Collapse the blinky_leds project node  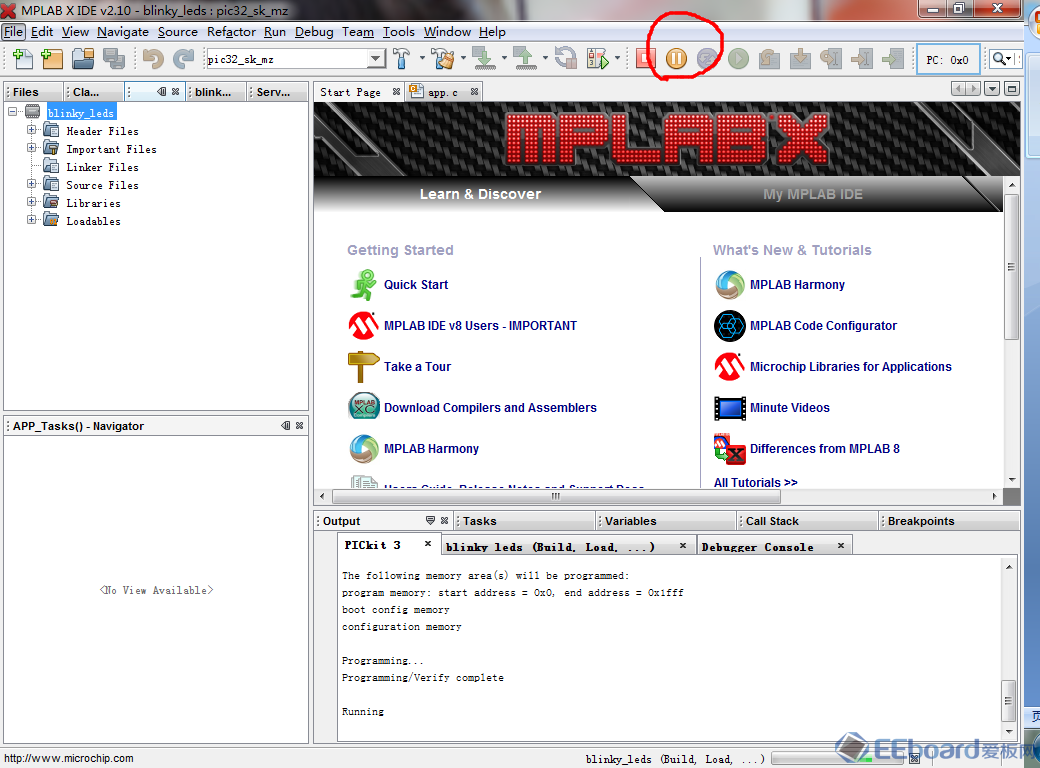pyautogui.click(x=13, y=112)
